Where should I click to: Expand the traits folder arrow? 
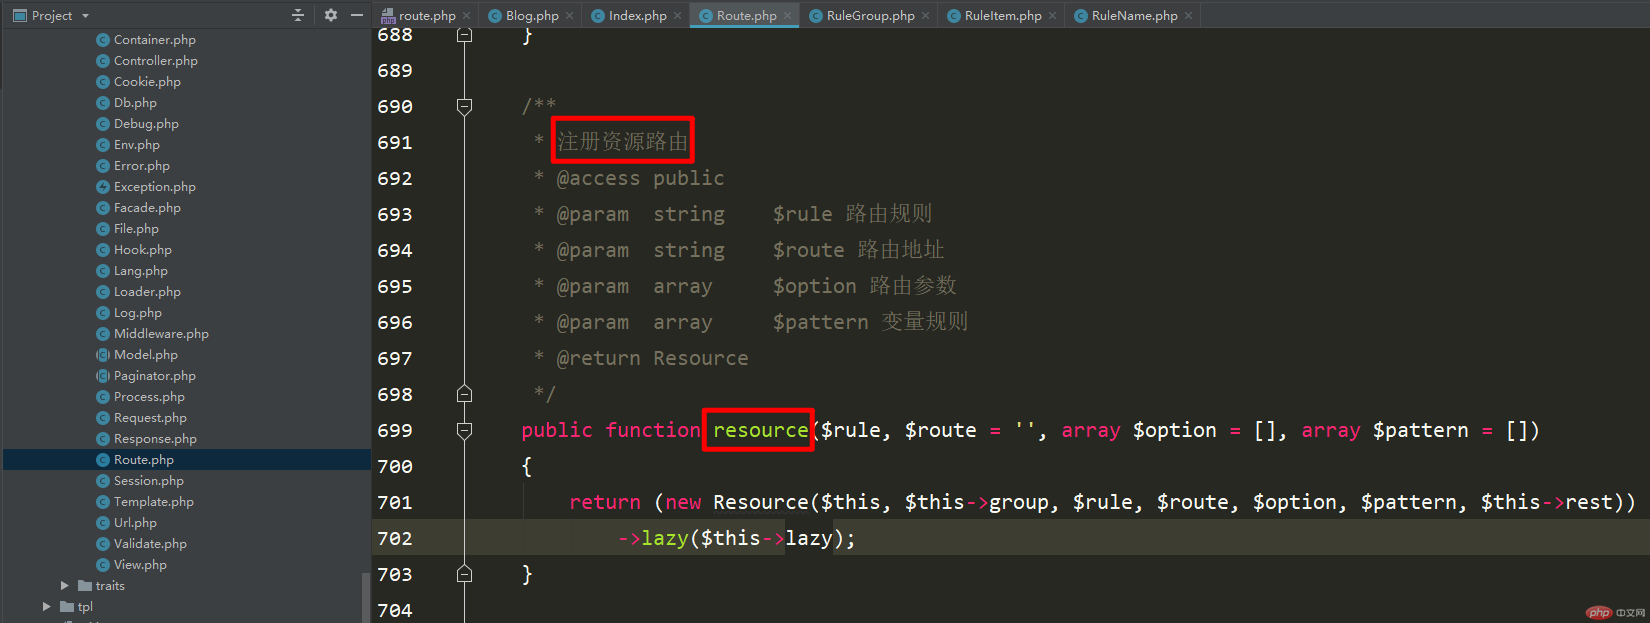64,586
